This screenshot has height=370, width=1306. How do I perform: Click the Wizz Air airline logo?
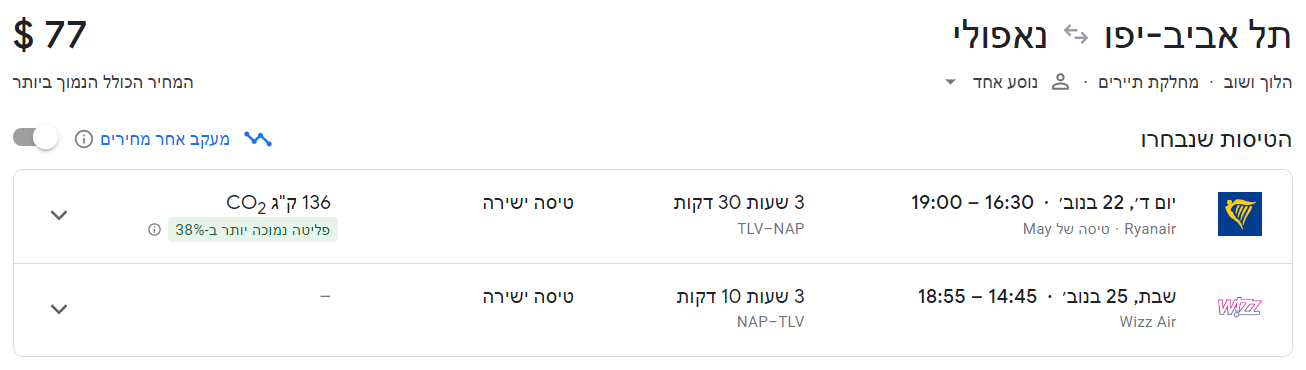coord(1239,308)
